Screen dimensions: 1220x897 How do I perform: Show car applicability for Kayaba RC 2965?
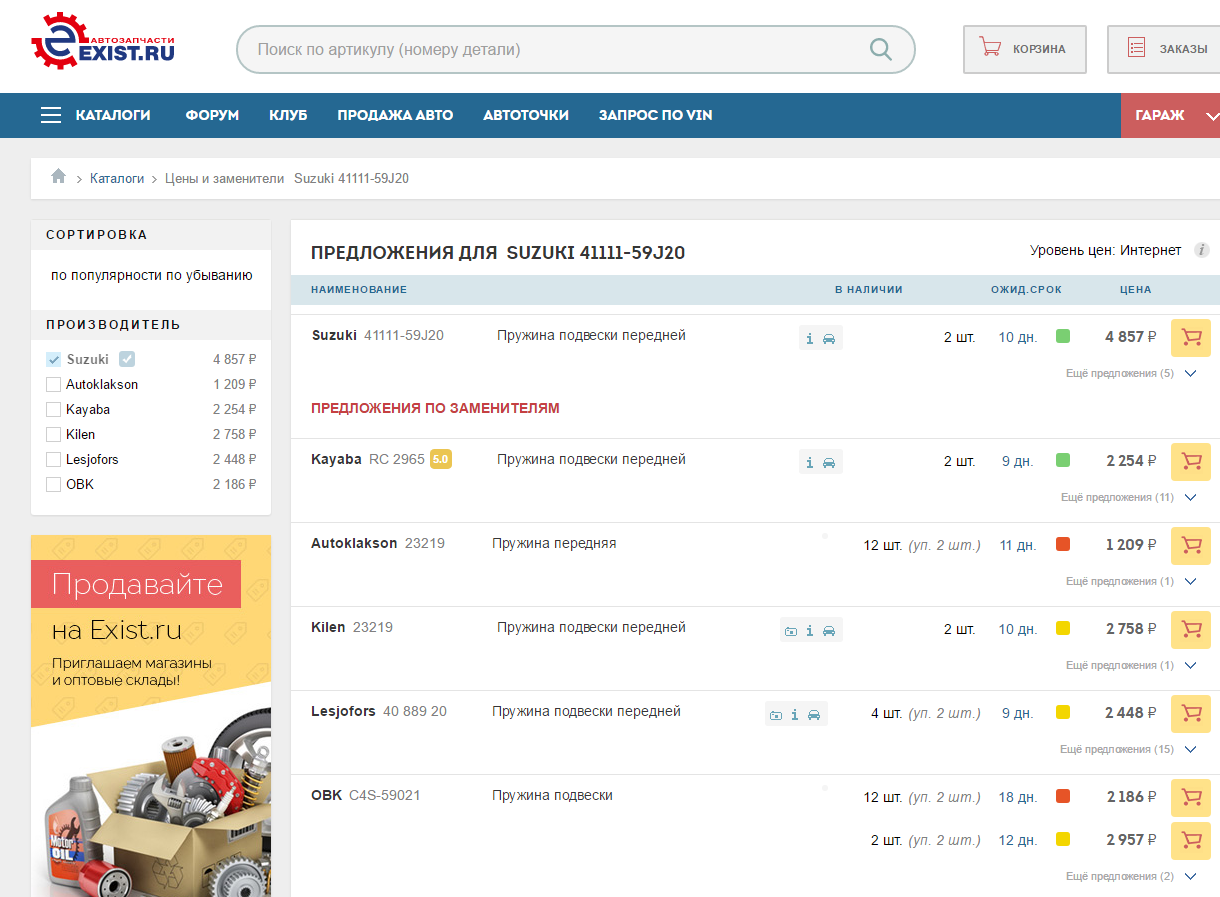[829, 462]
